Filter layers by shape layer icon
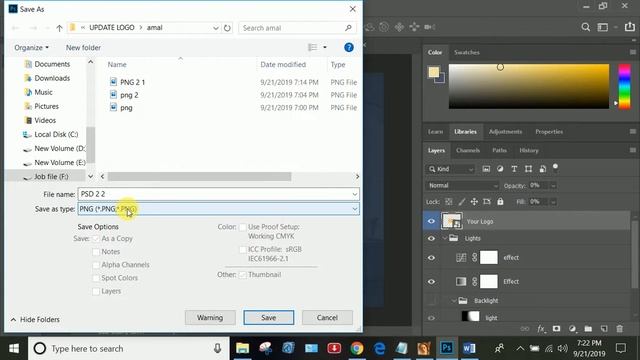 click(528, 169)
